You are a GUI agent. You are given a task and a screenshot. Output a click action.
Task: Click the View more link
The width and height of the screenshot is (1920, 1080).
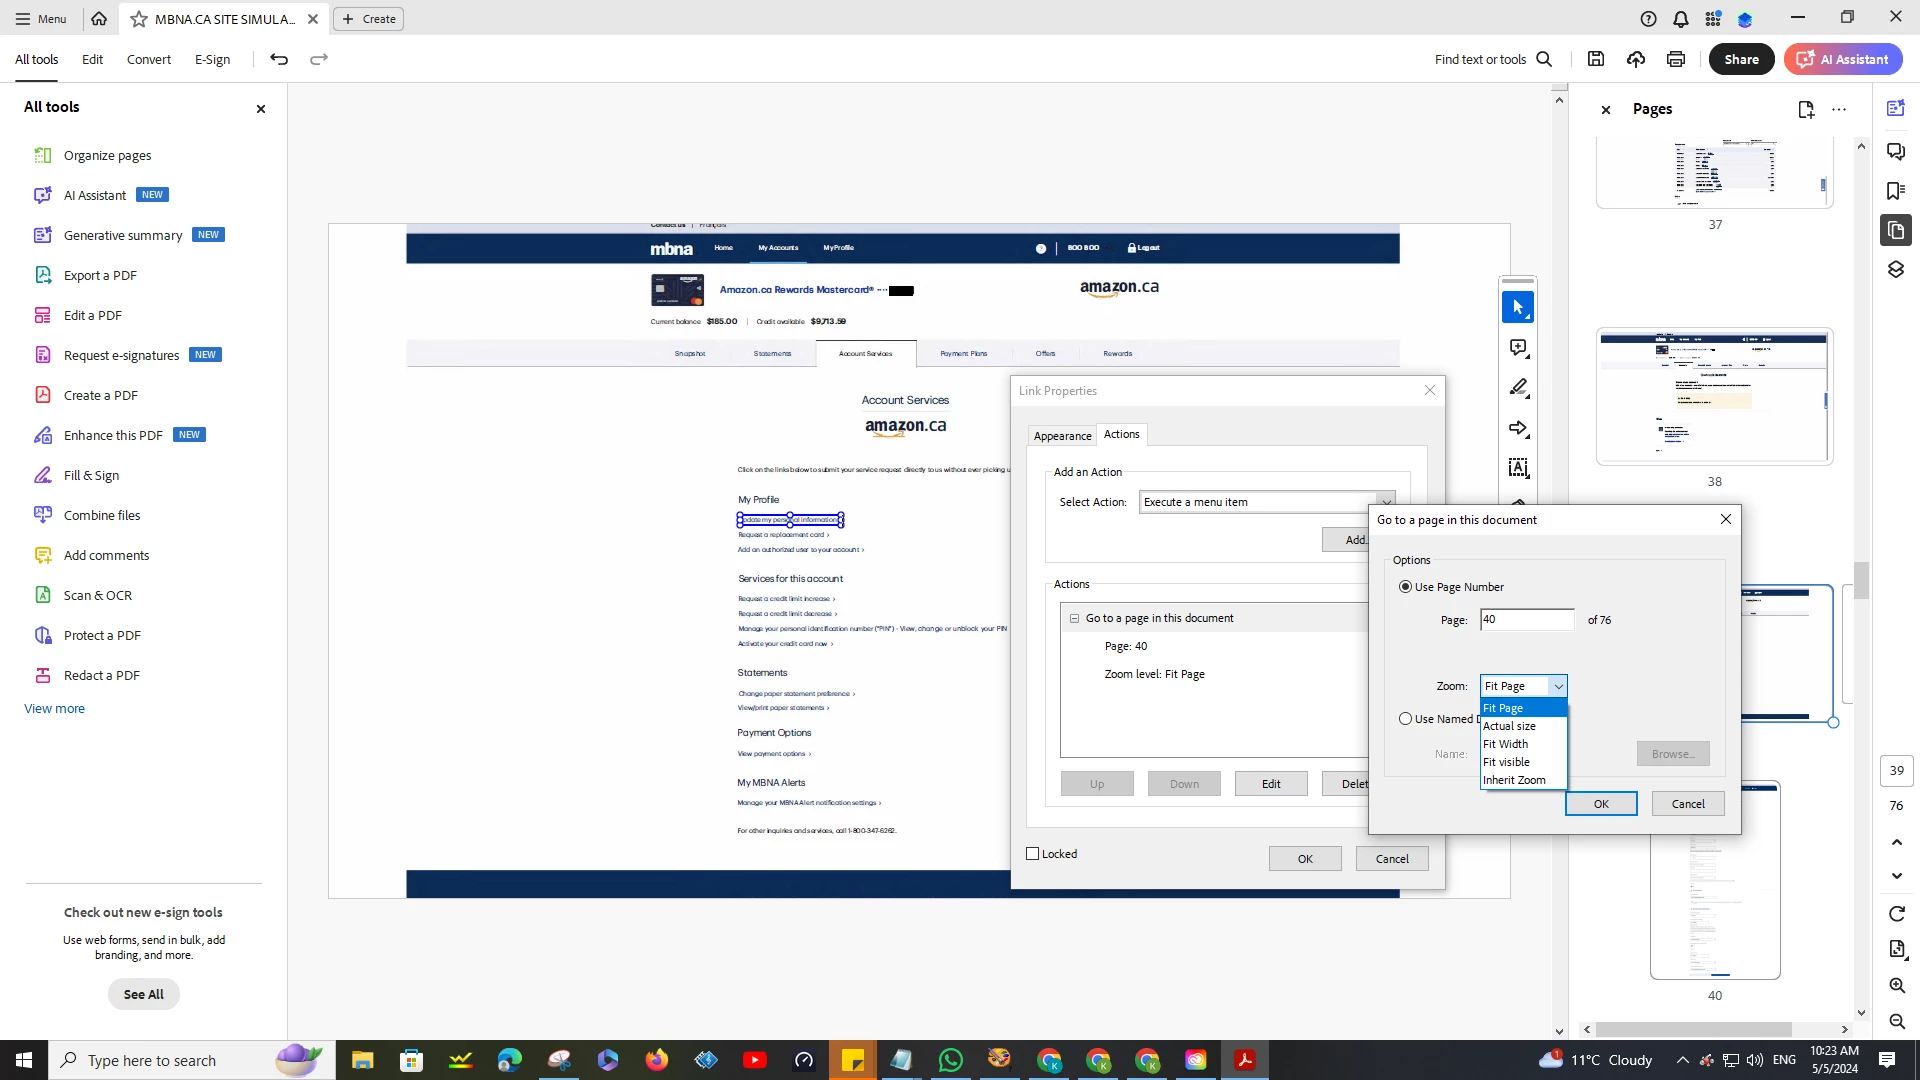[x=54, y=708]
